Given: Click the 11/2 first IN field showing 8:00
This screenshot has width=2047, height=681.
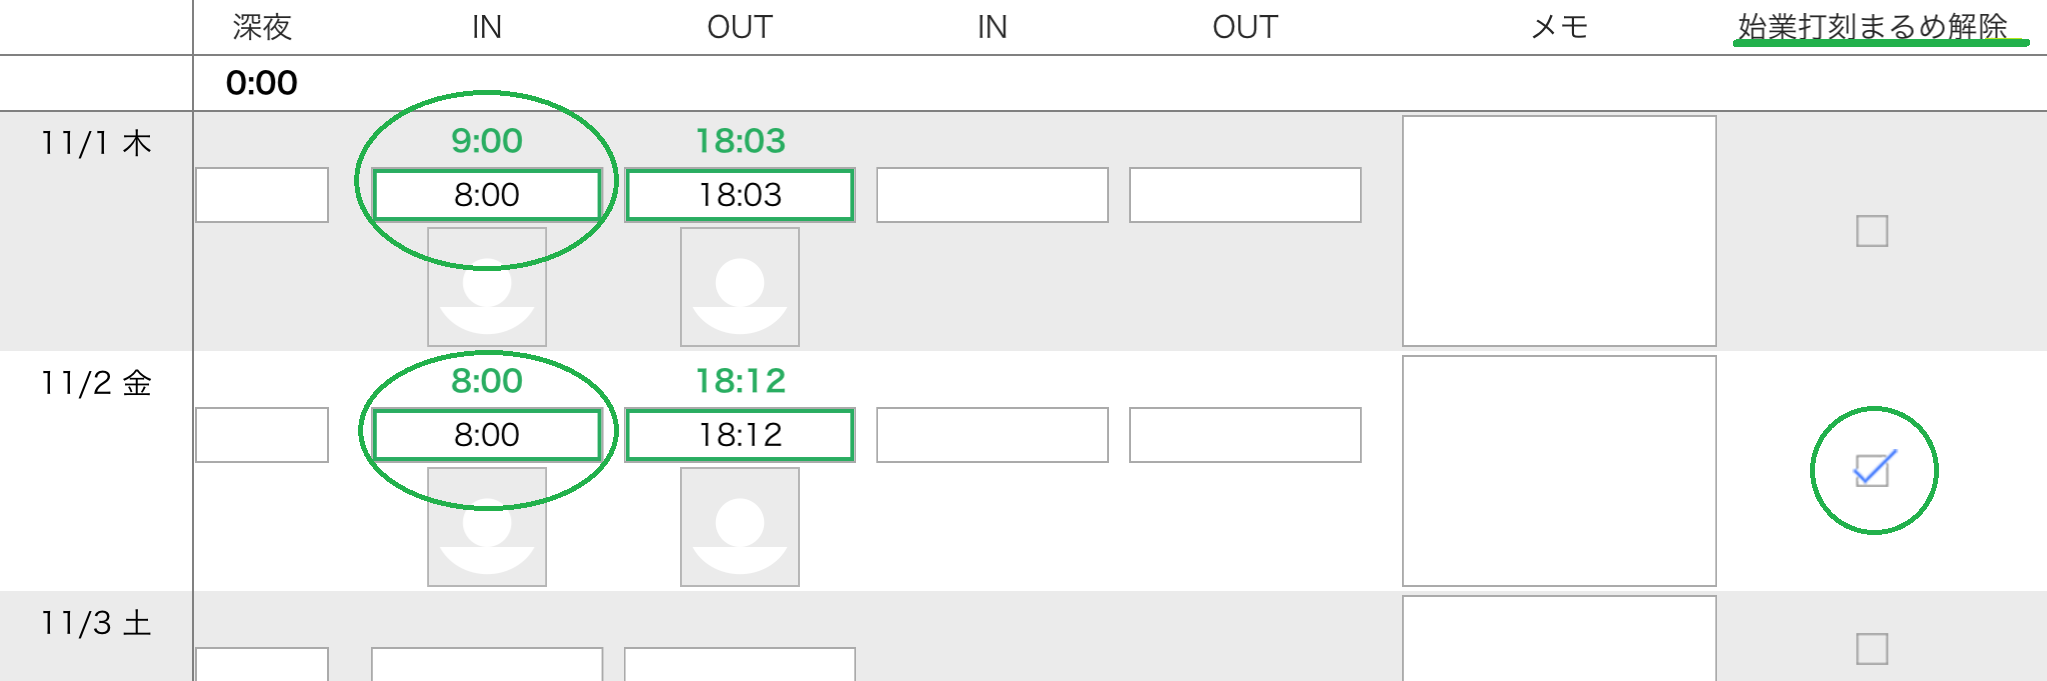Looking at the screenshot, I should pyautogui.click(x=487, y=435).
